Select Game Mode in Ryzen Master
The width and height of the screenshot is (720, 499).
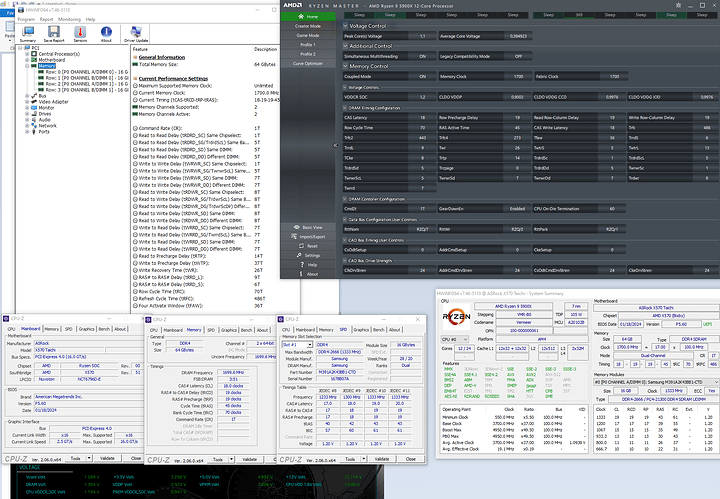point(308,35)
